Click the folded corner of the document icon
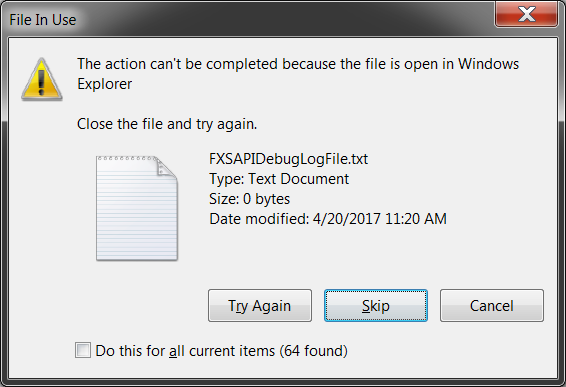Viewport: 566px width, 387px height. pyautogui.click(x=166, y=167)
